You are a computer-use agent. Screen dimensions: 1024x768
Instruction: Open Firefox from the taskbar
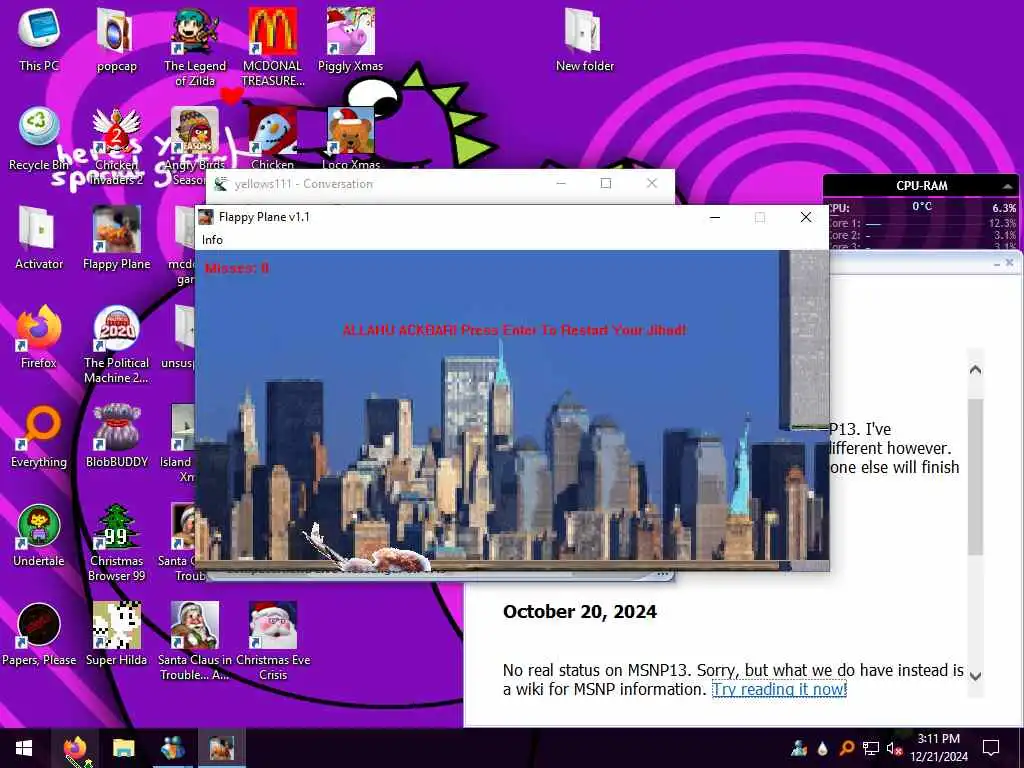pos(76,748)
